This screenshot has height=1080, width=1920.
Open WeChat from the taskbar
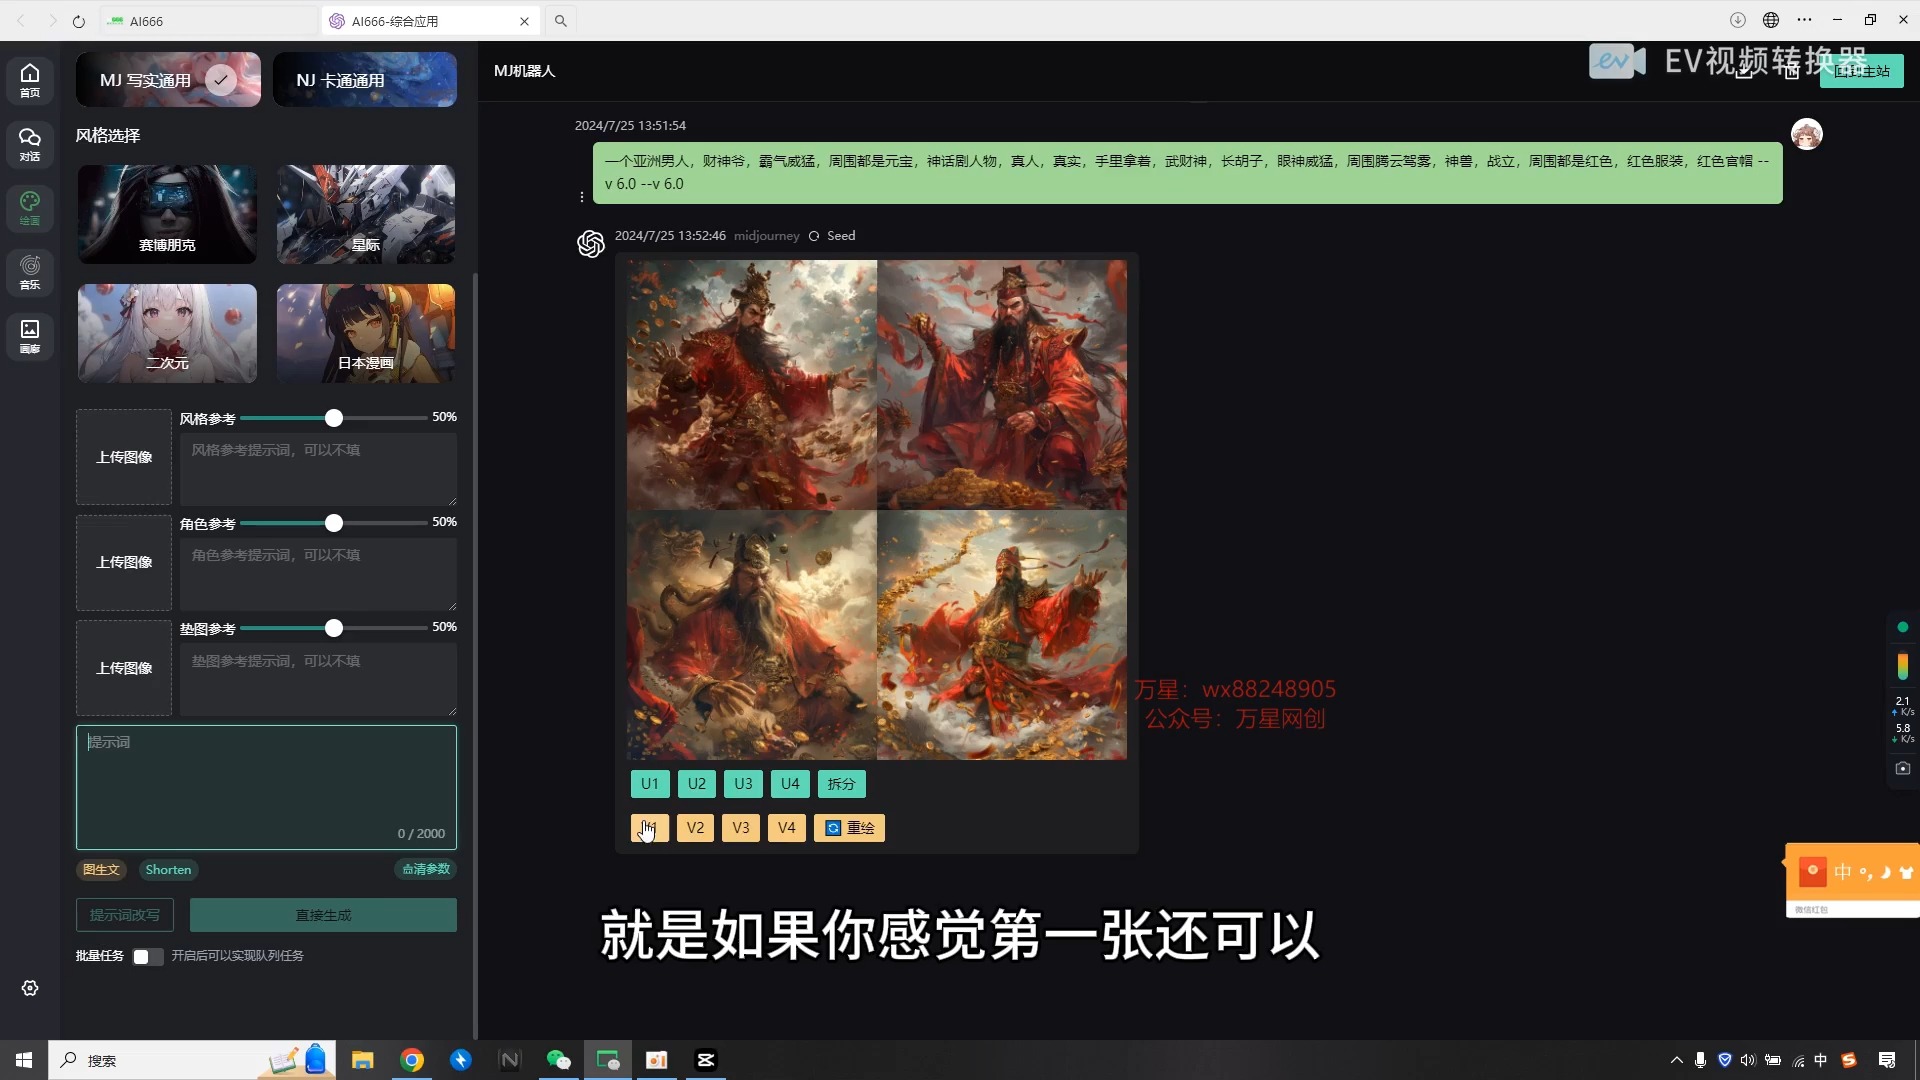558,1060
